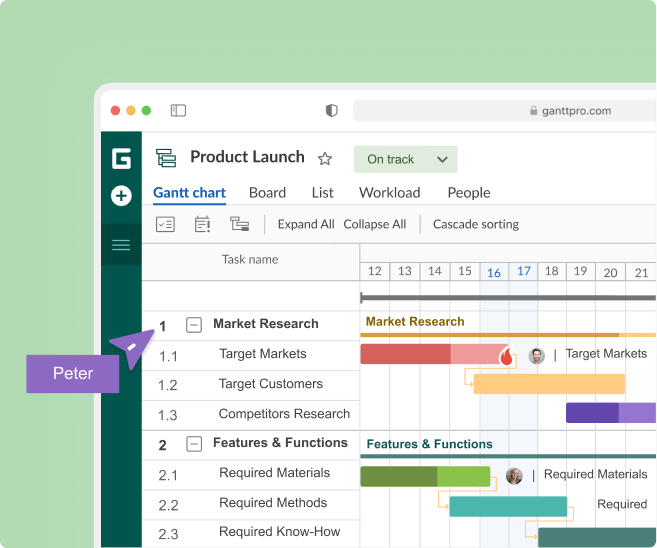
Task: Open the People tab
Action: click(x=468, y=193)
